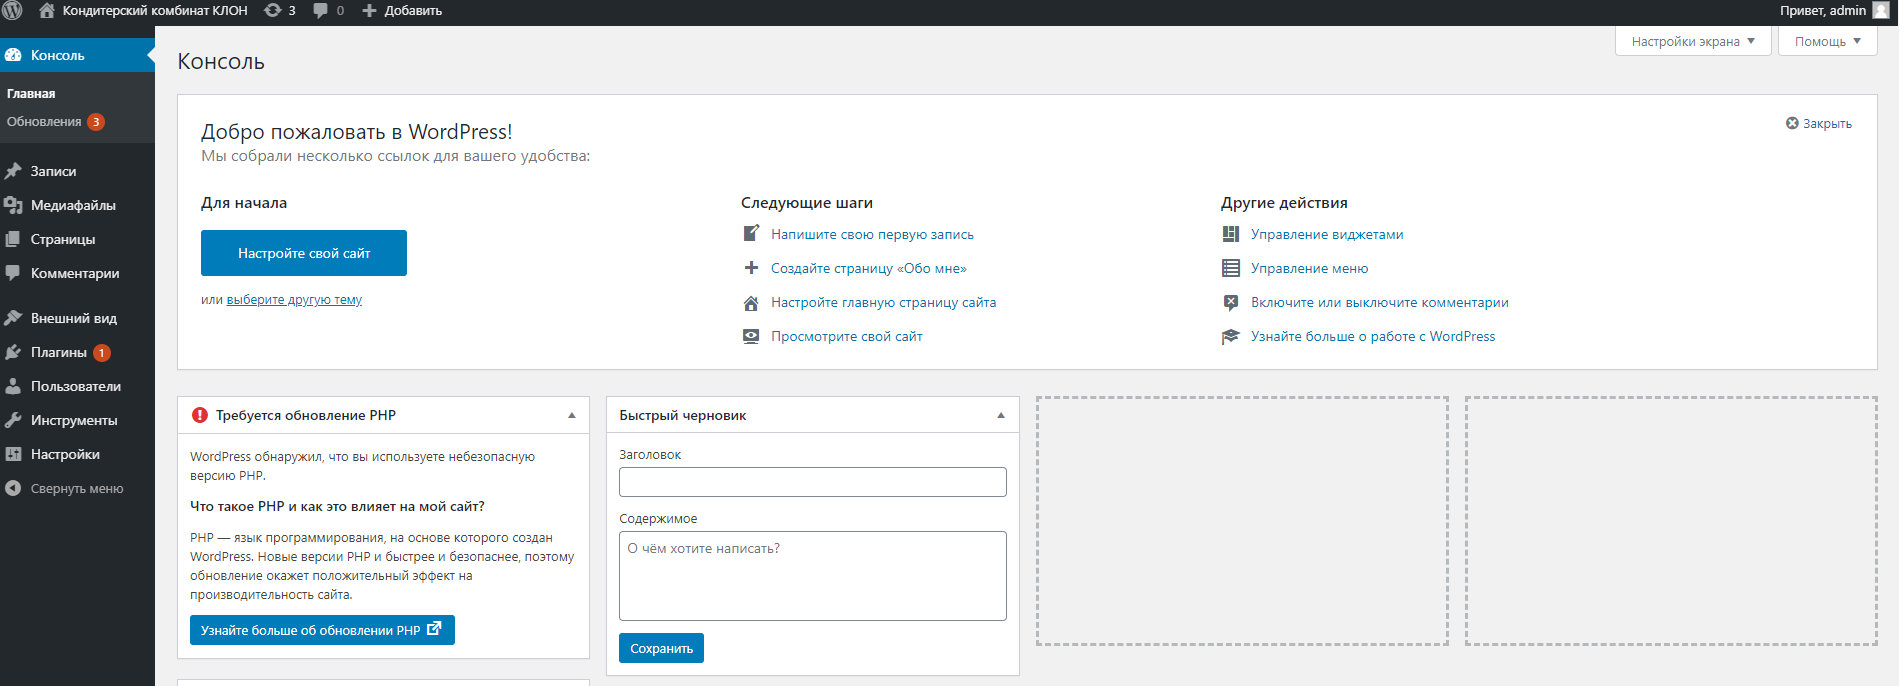Close the welcome panel with Закрыть
The image size is (1899, 686).
[x=1819, y=123]
